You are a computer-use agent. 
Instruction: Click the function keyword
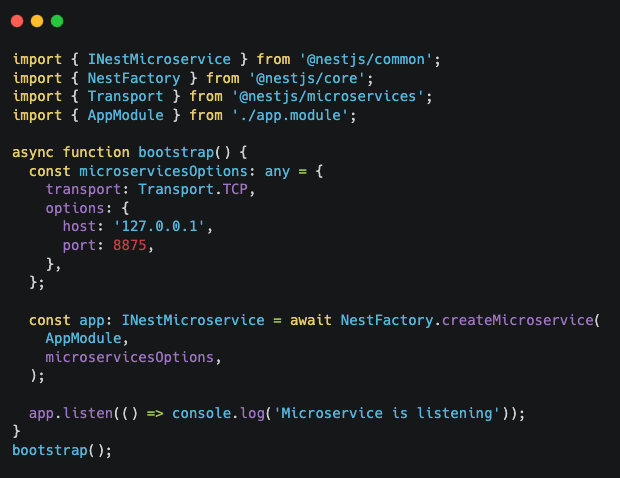[x=96, y=152]
